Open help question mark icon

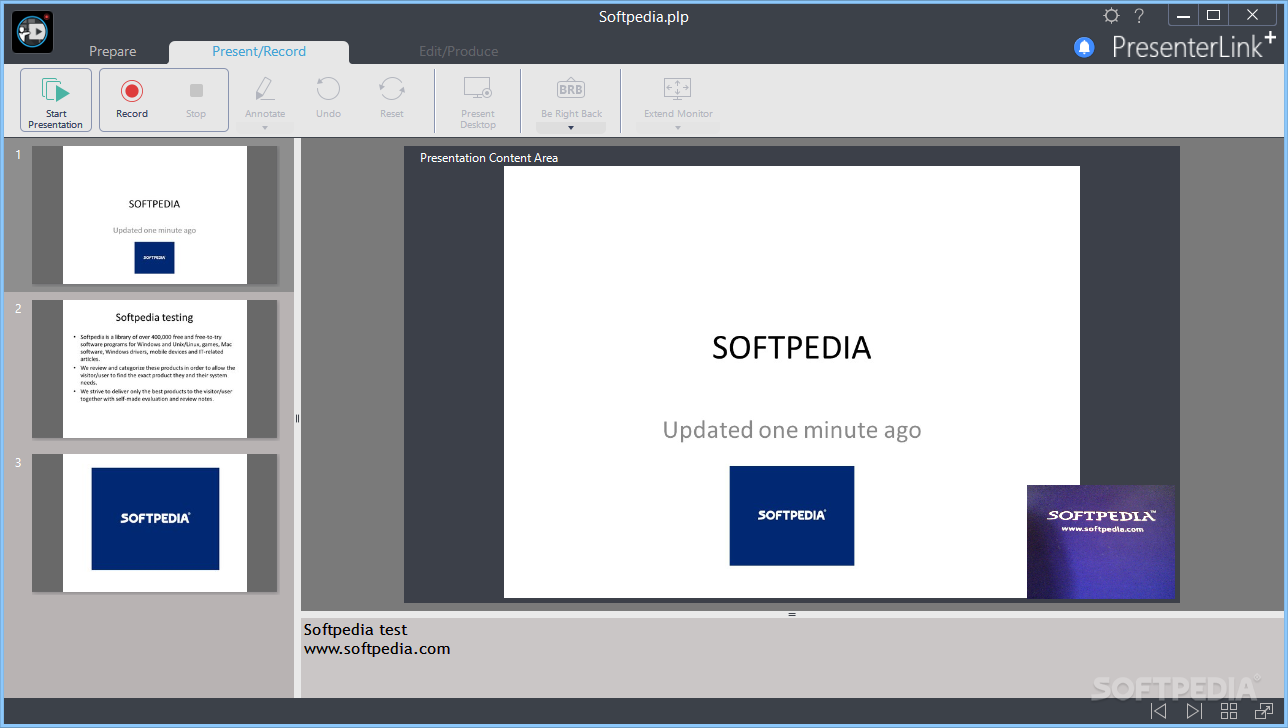[1139, 15]
